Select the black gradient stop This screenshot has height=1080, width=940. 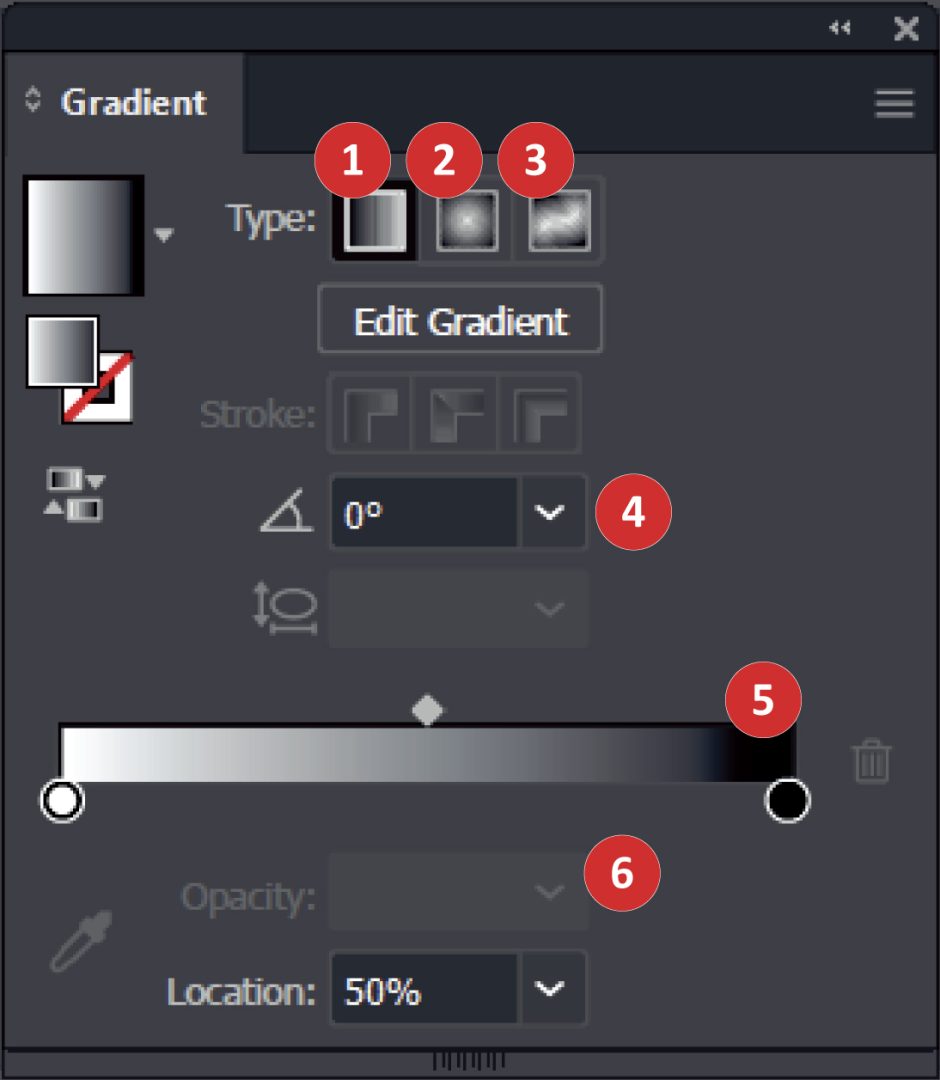[x=786, y=799]
